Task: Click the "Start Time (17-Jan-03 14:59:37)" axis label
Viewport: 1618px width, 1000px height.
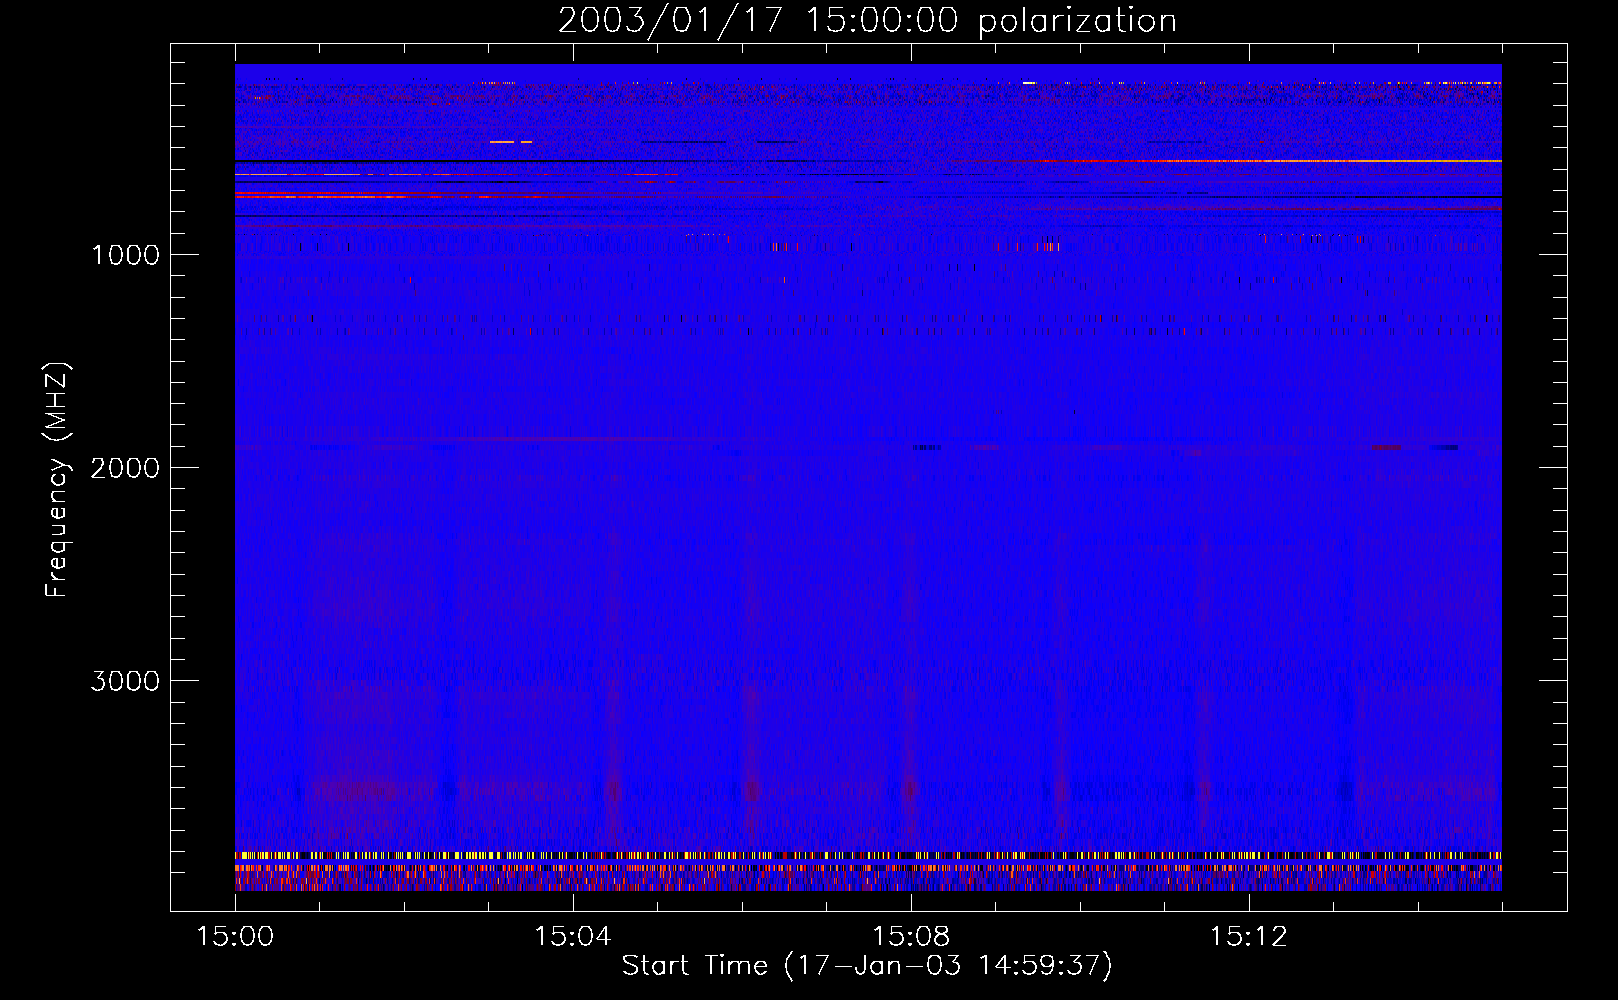Action: 867,966
